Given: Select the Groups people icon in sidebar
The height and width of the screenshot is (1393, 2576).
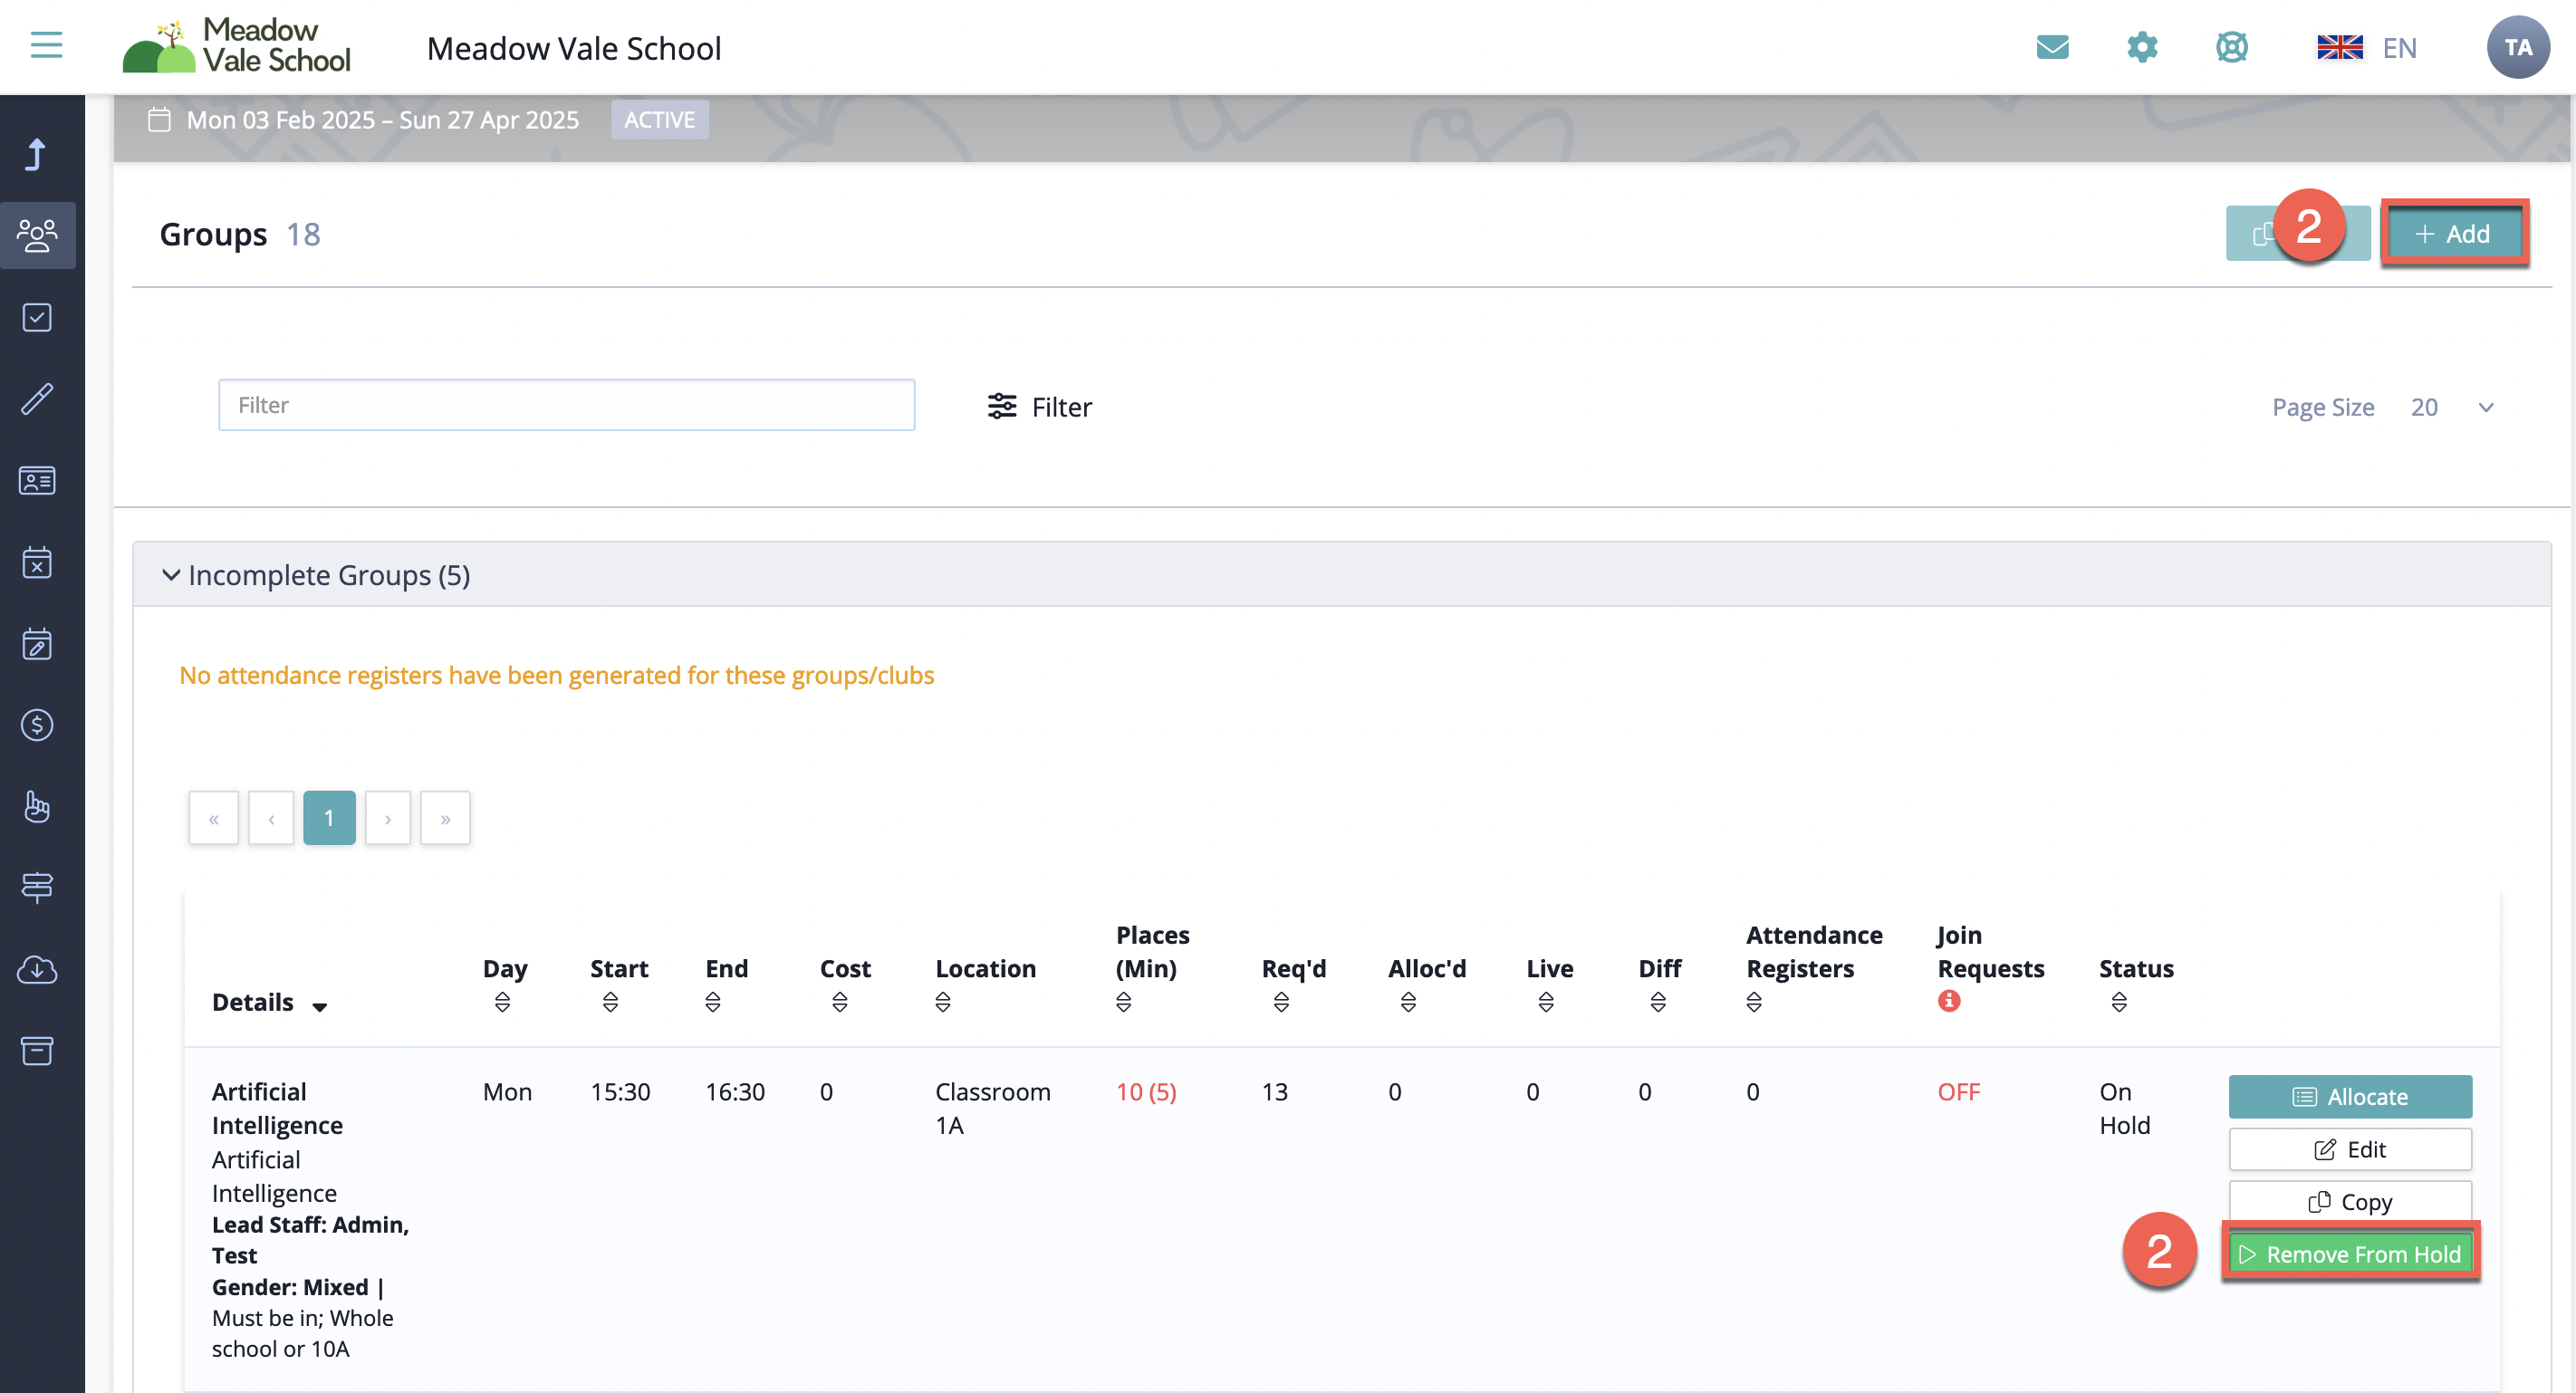Looking at the screenshot, I should (x=37, y=235).
